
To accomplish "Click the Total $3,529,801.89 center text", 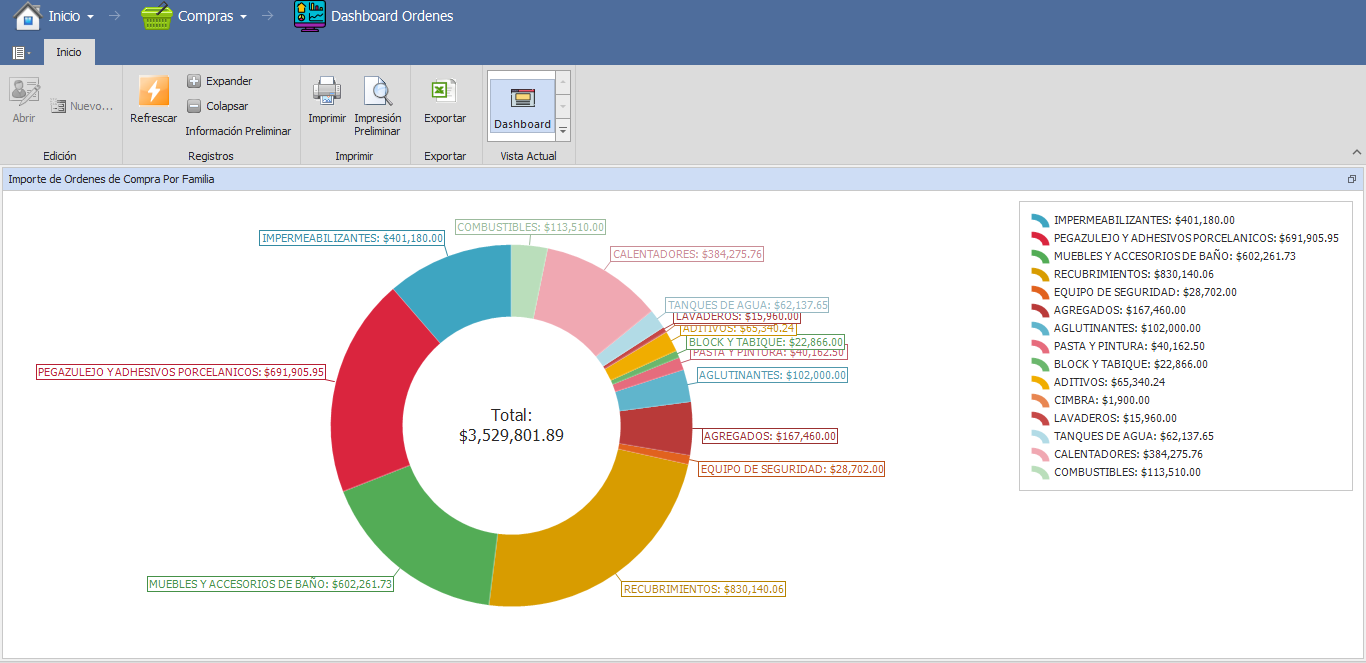I will click(x=511, y=425).
